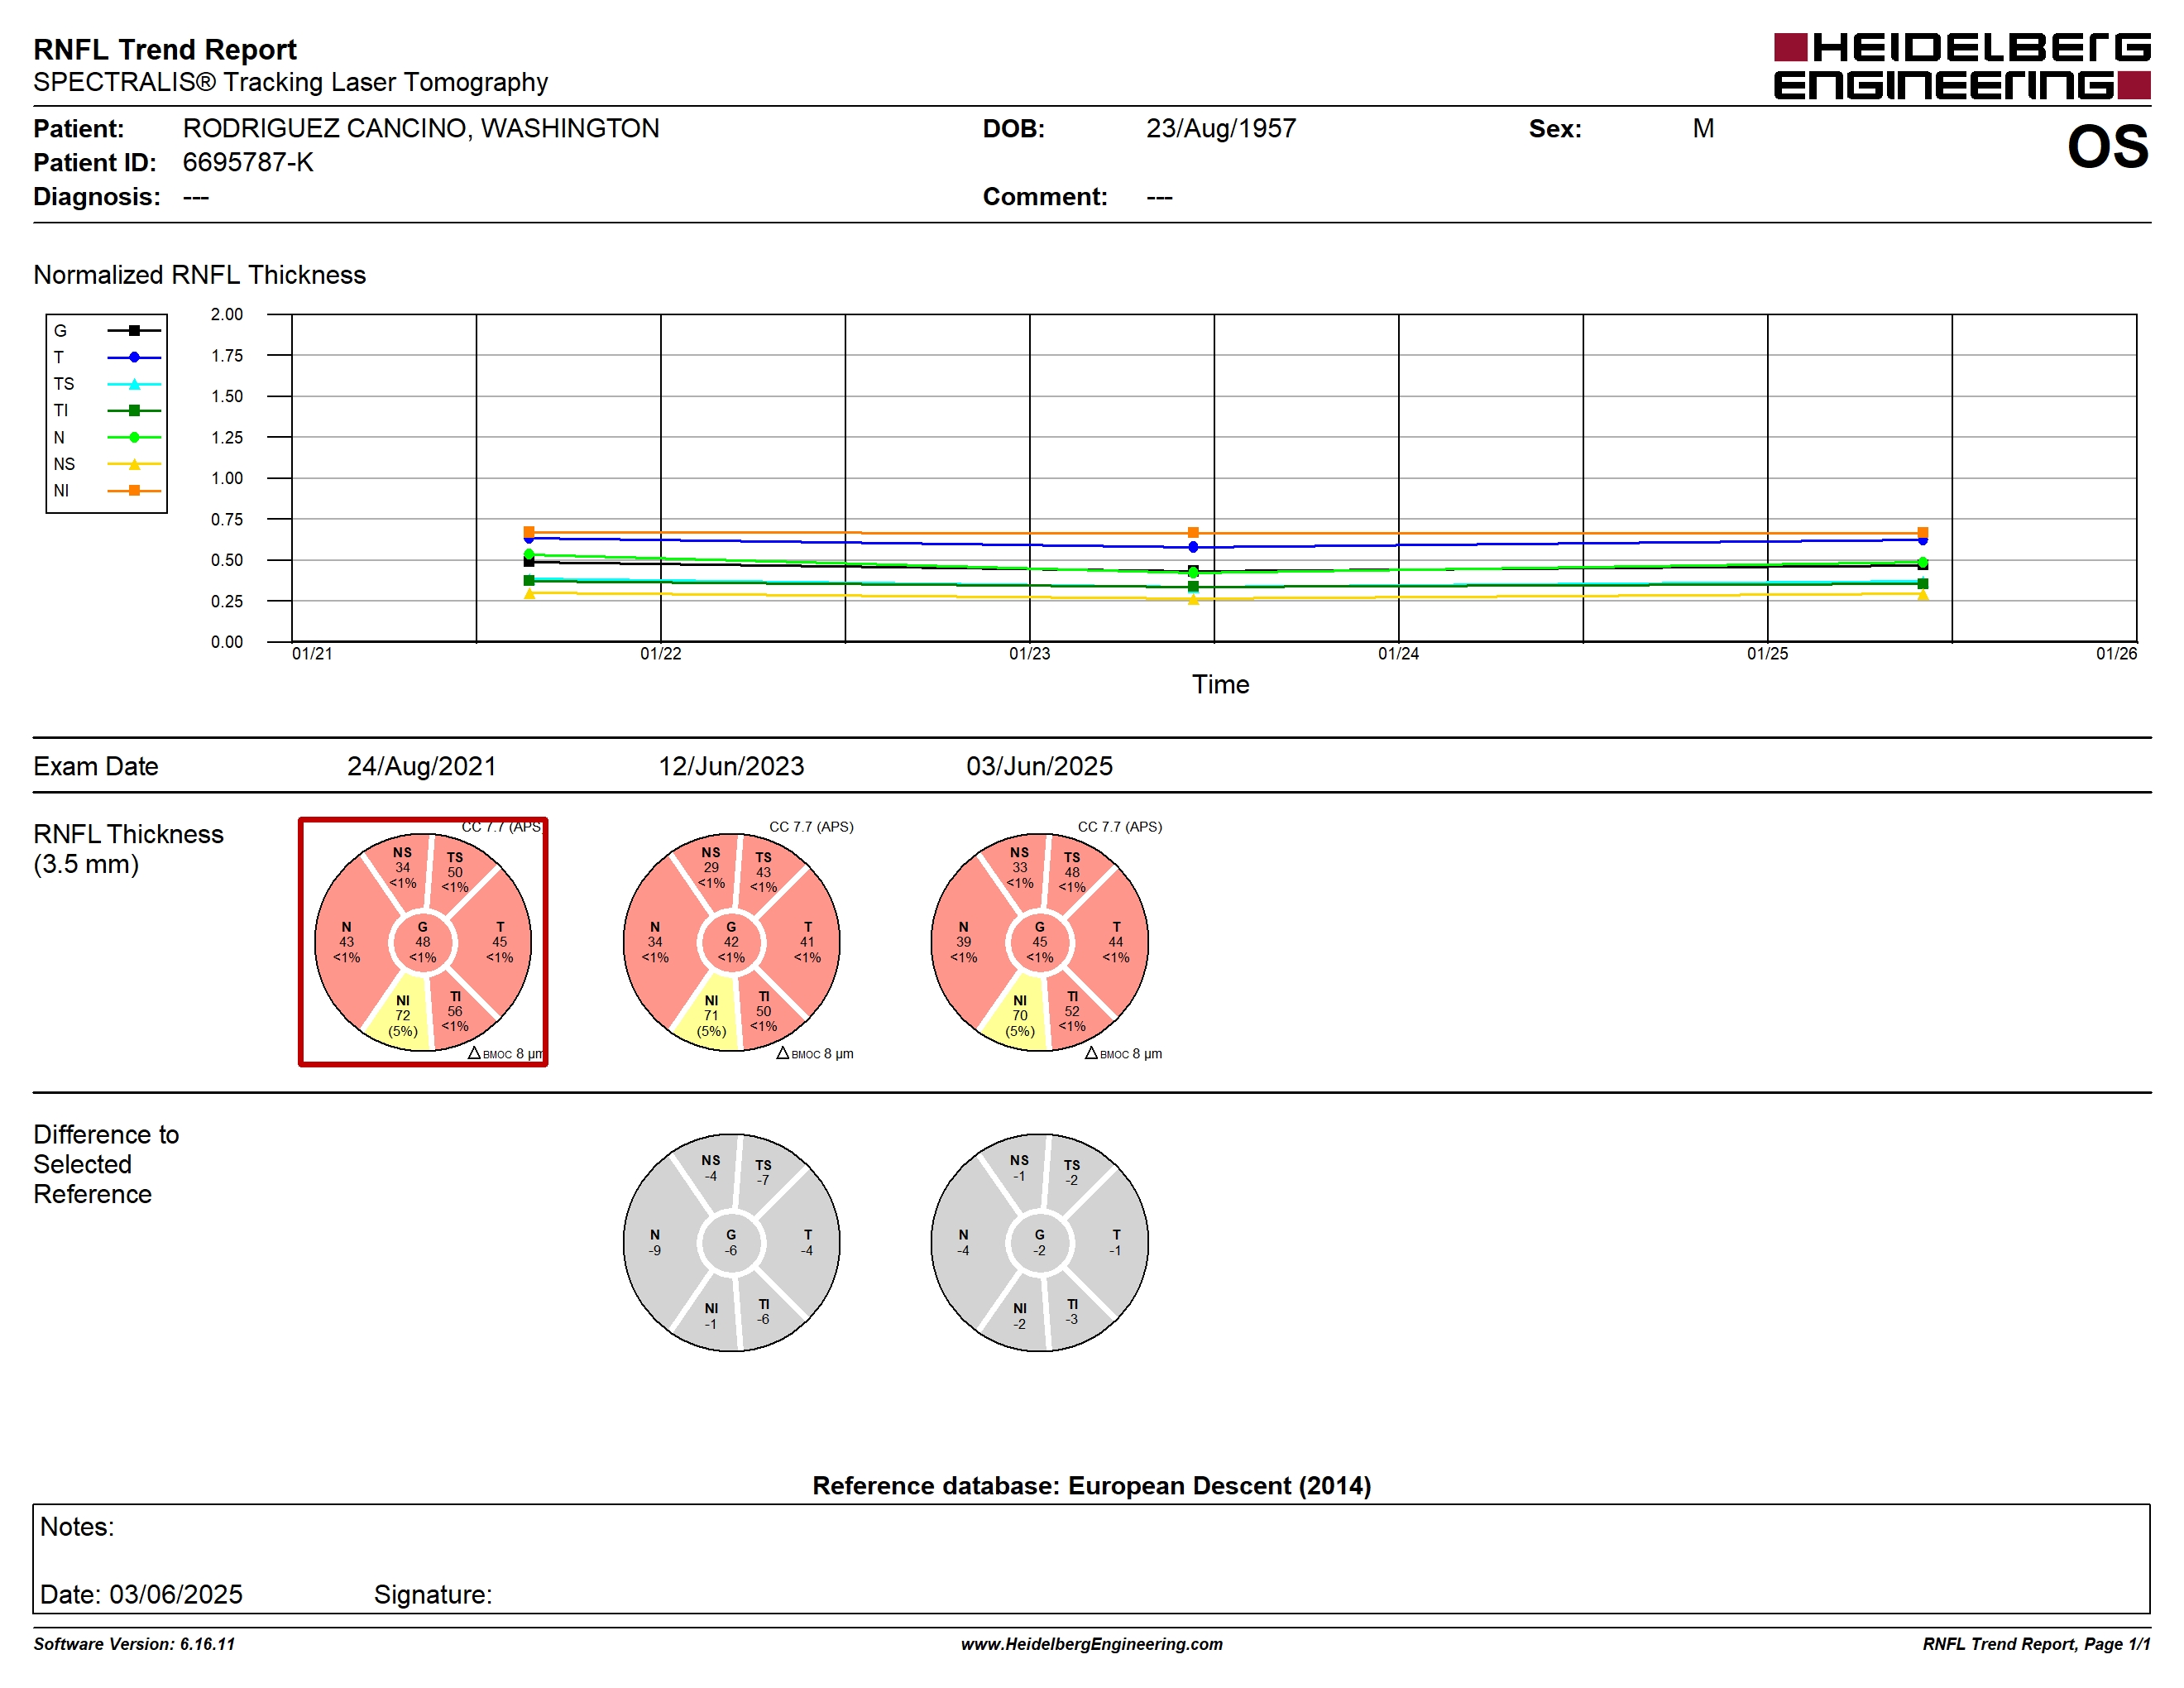This screenshot has width=2184, height=1688.
Task: Click the G 48 center in the 2021 chart
Action: pyautogui.click(x=423, y=942)
